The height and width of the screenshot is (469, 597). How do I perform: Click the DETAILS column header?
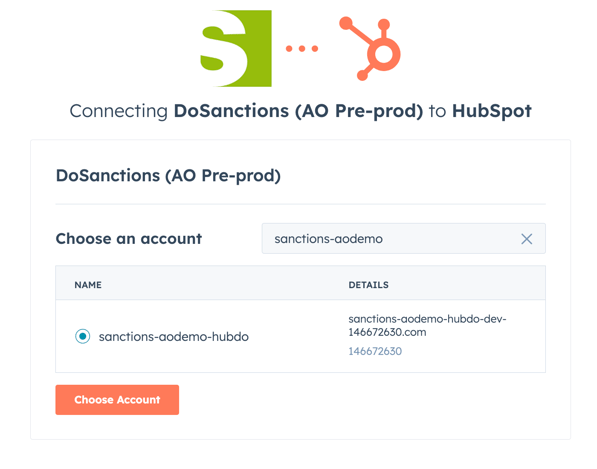369,285
